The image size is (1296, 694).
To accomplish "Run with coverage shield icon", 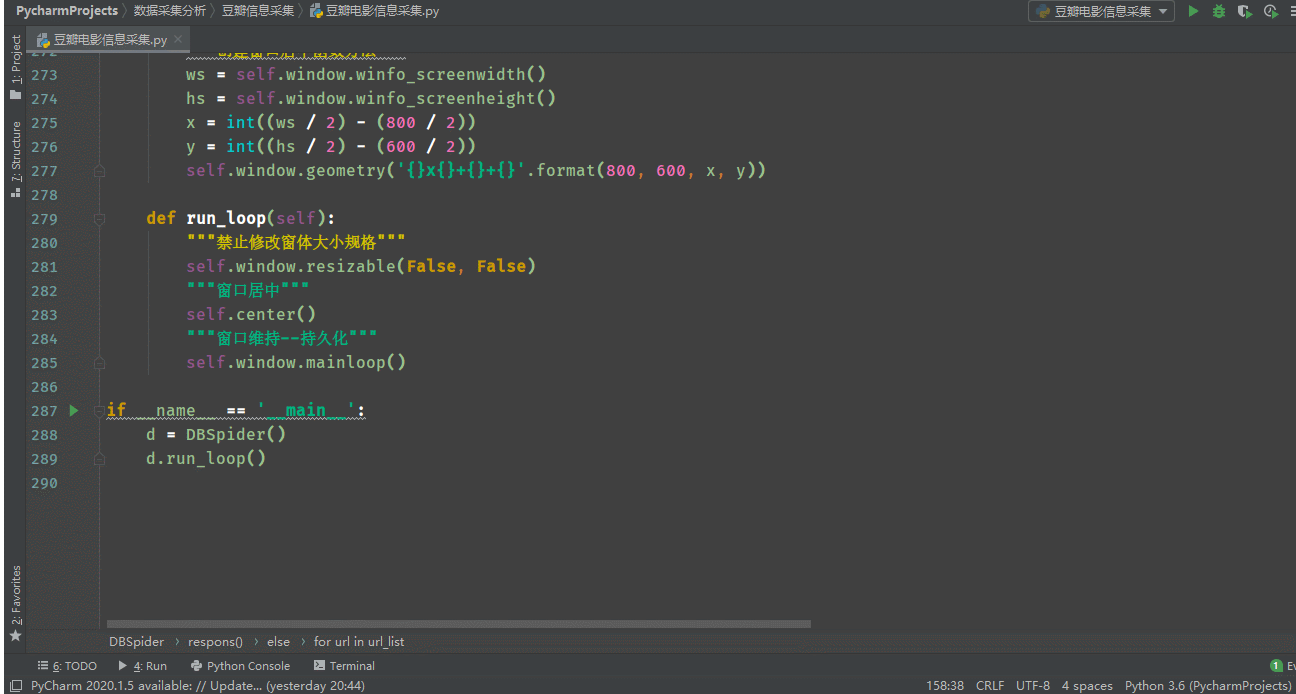I will tap(1245, 11).
